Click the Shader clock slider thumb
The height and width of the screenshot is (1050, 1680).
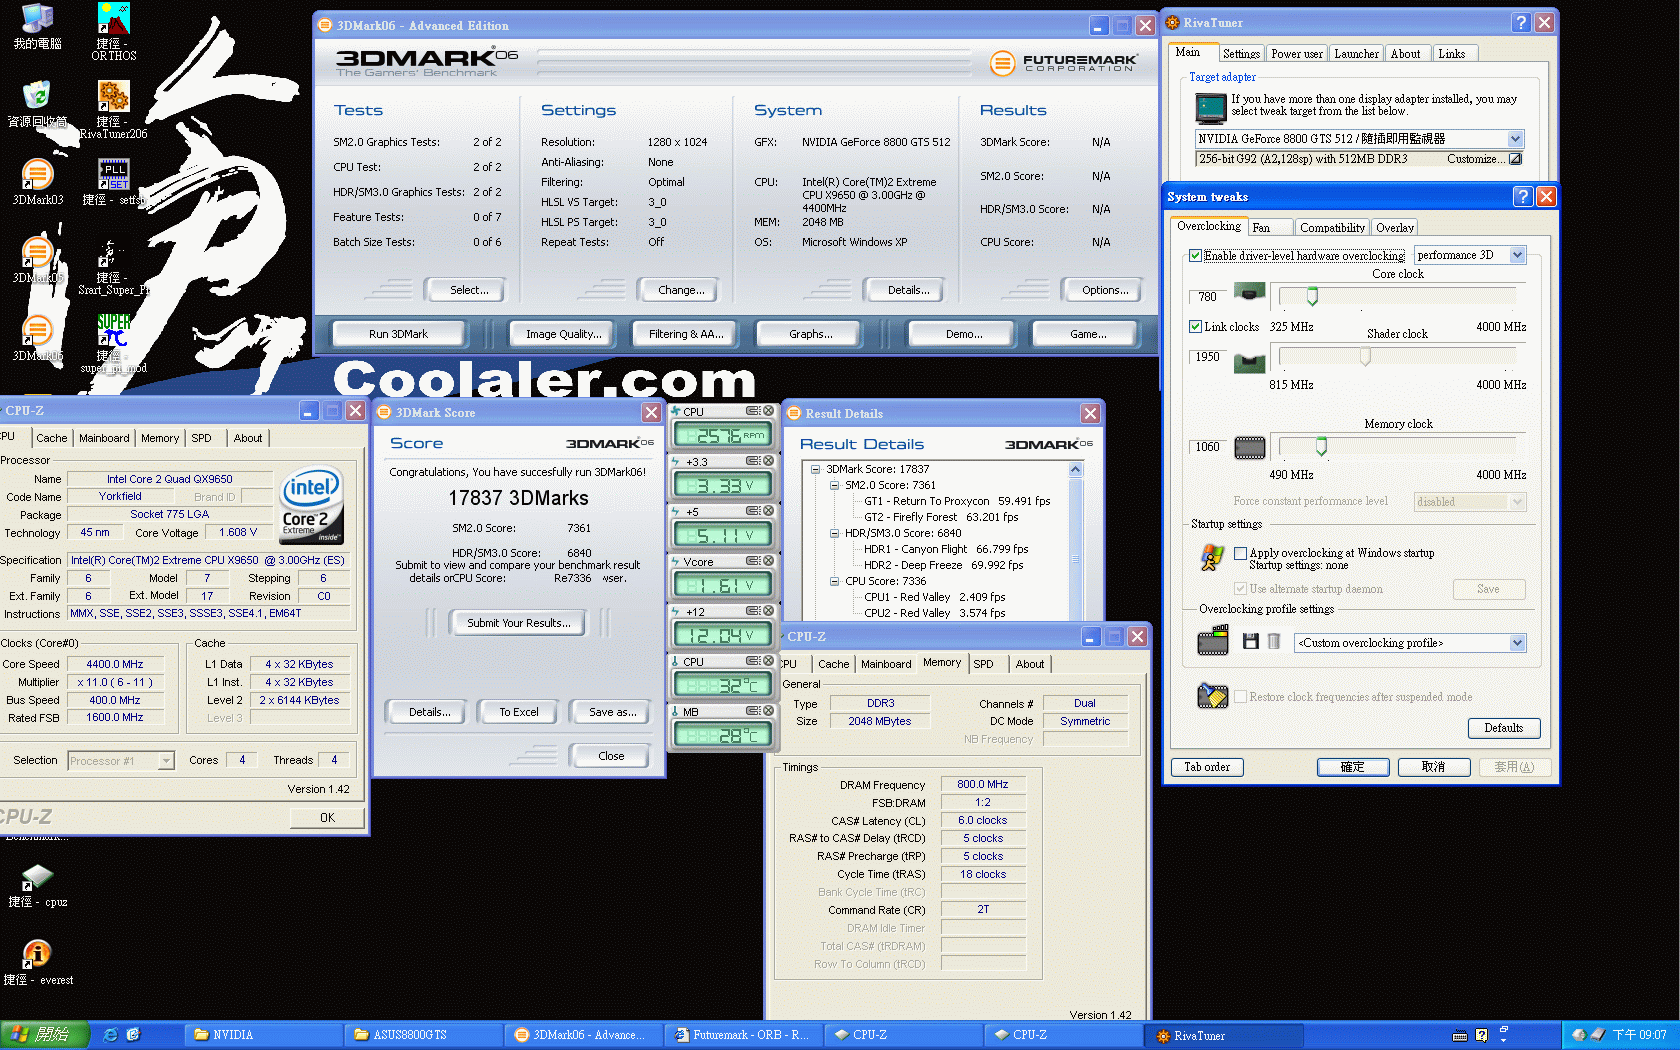(x=1364, y=356)
